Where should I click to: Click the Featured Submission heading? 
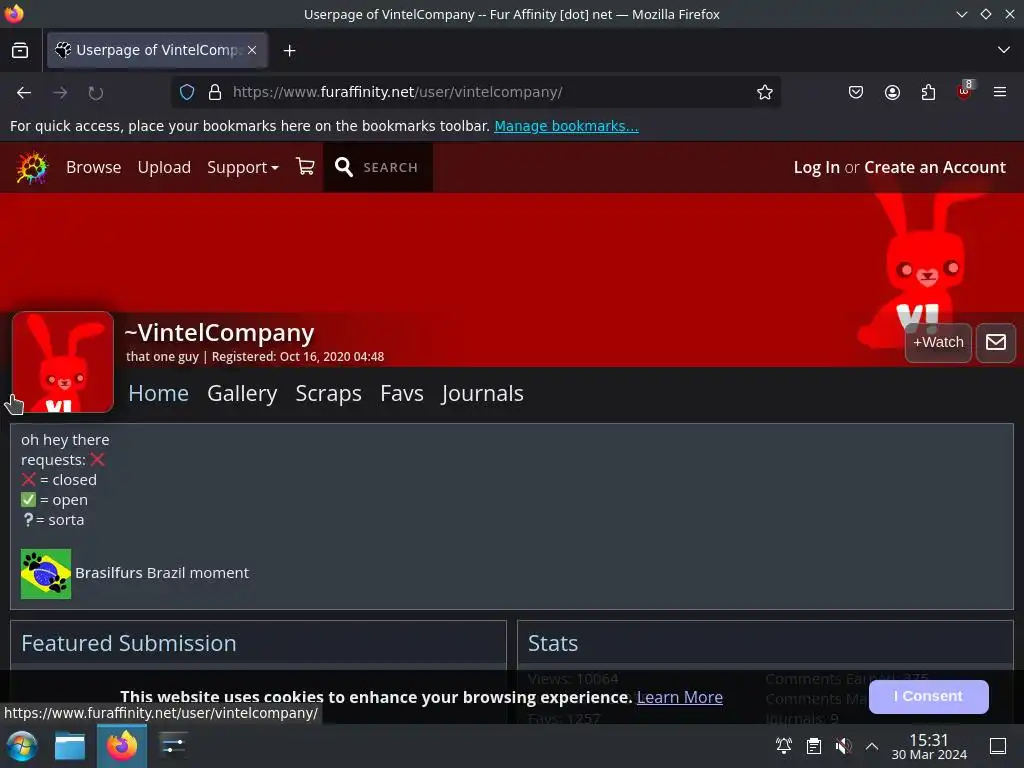click(x=129, y=643)
